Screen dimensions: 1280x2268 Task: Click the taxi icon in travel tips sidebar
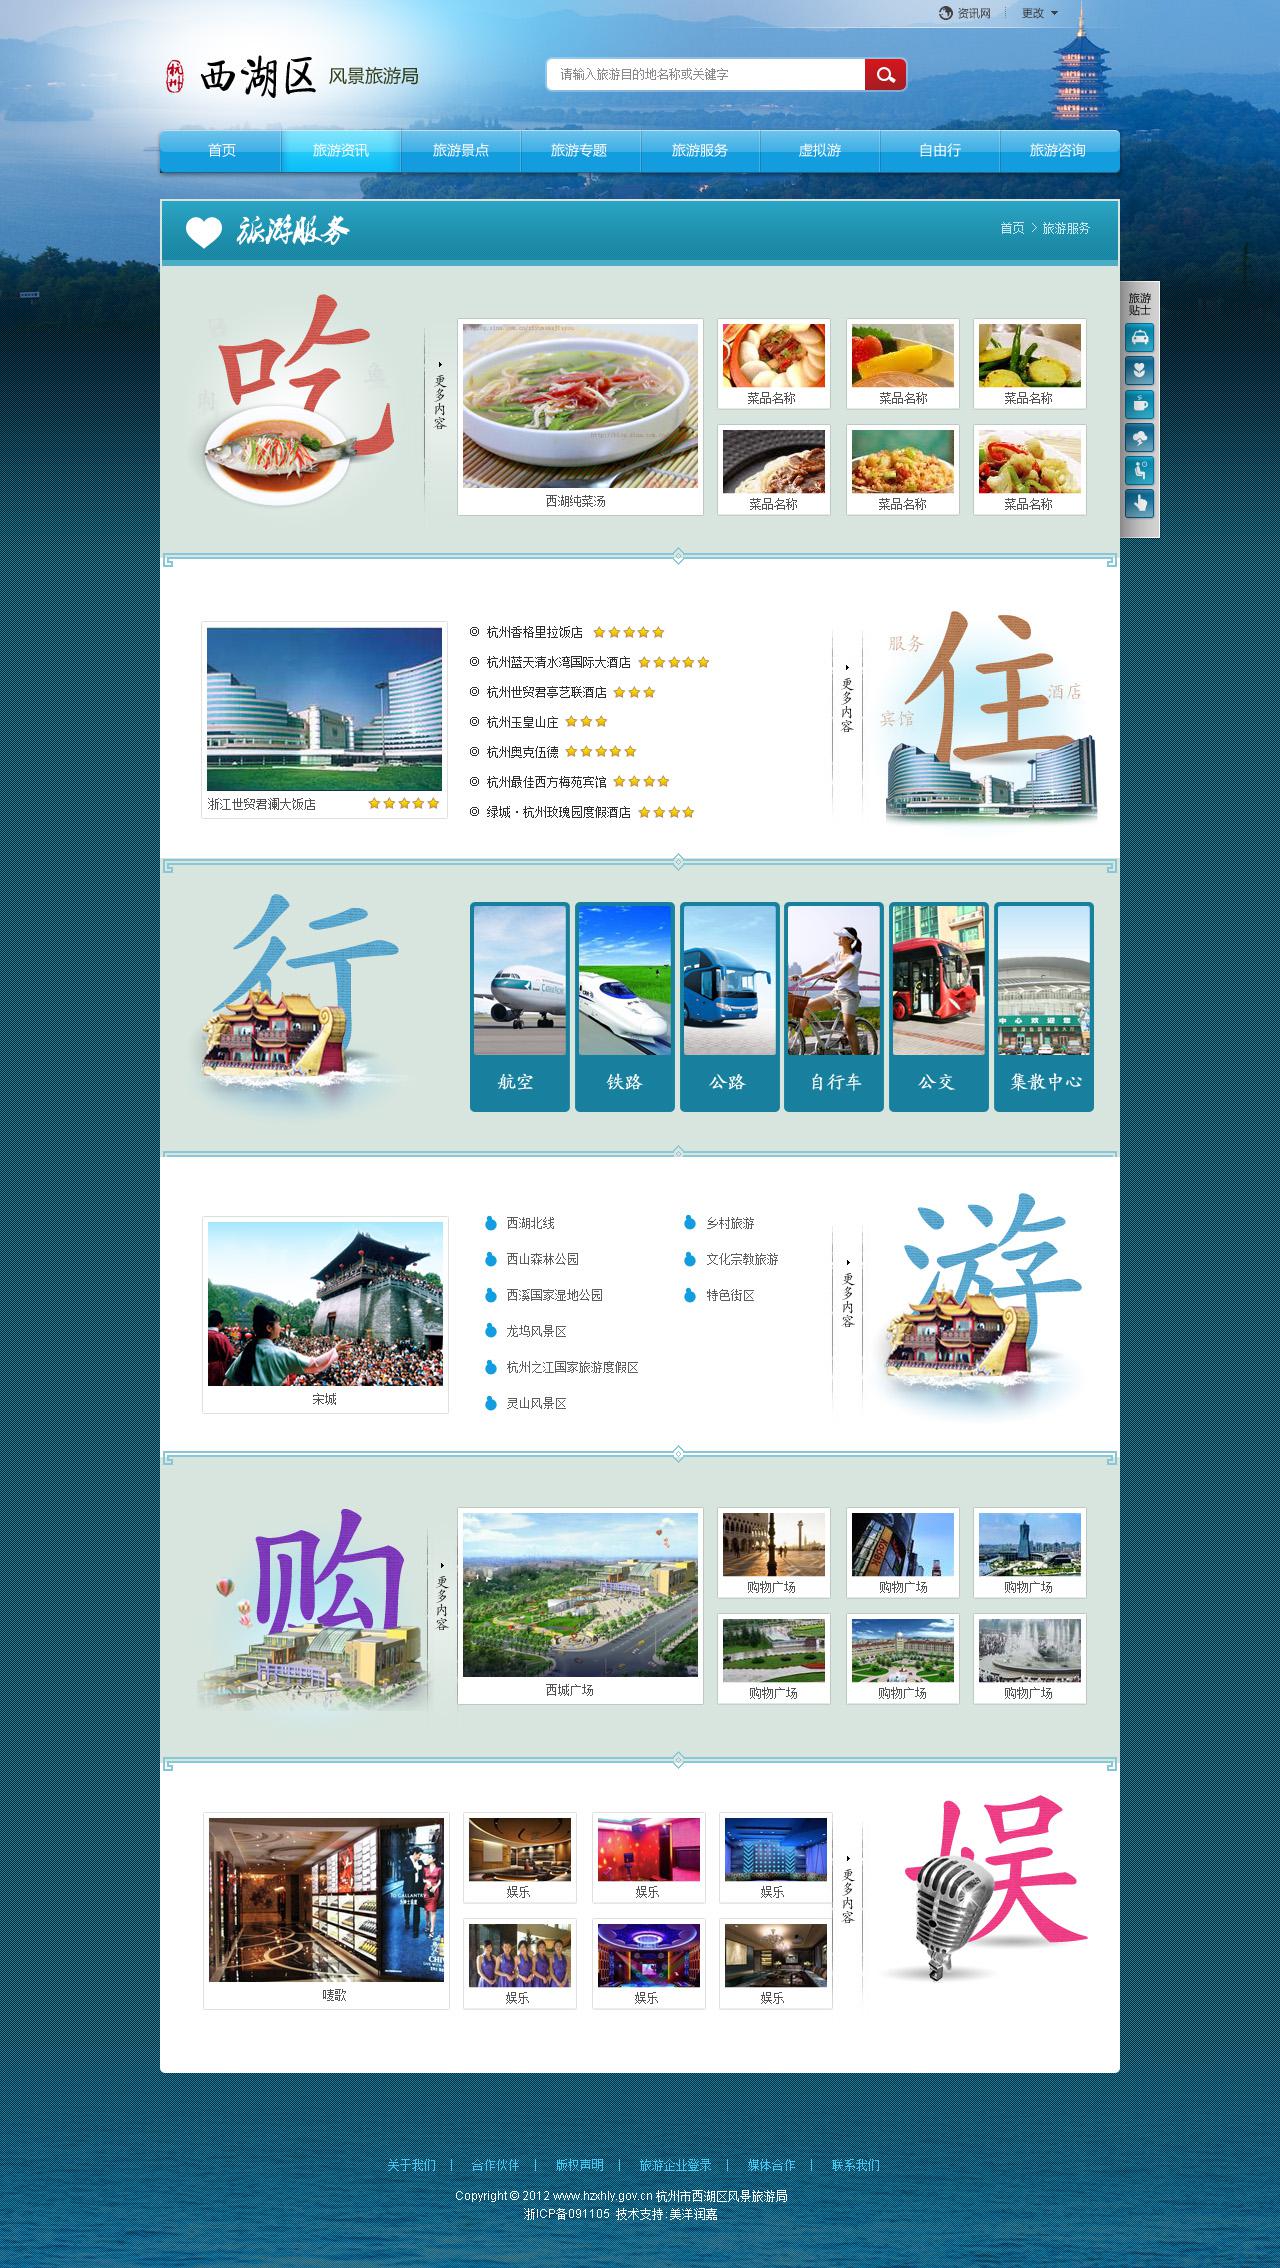[x=1139, y=338]
